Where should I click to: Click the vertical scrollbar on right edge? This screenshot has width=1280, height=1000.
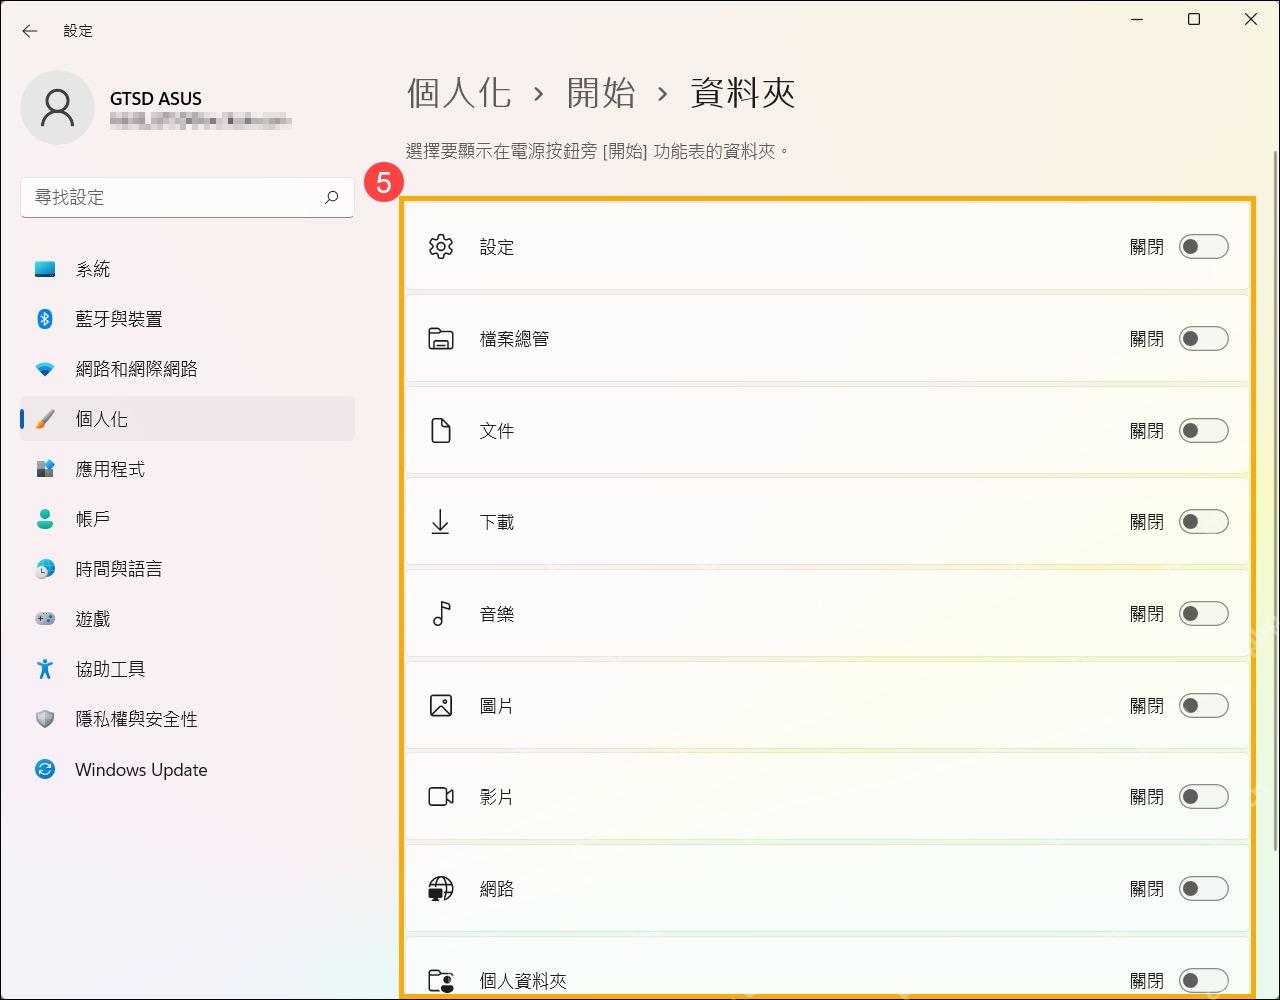1274,500
